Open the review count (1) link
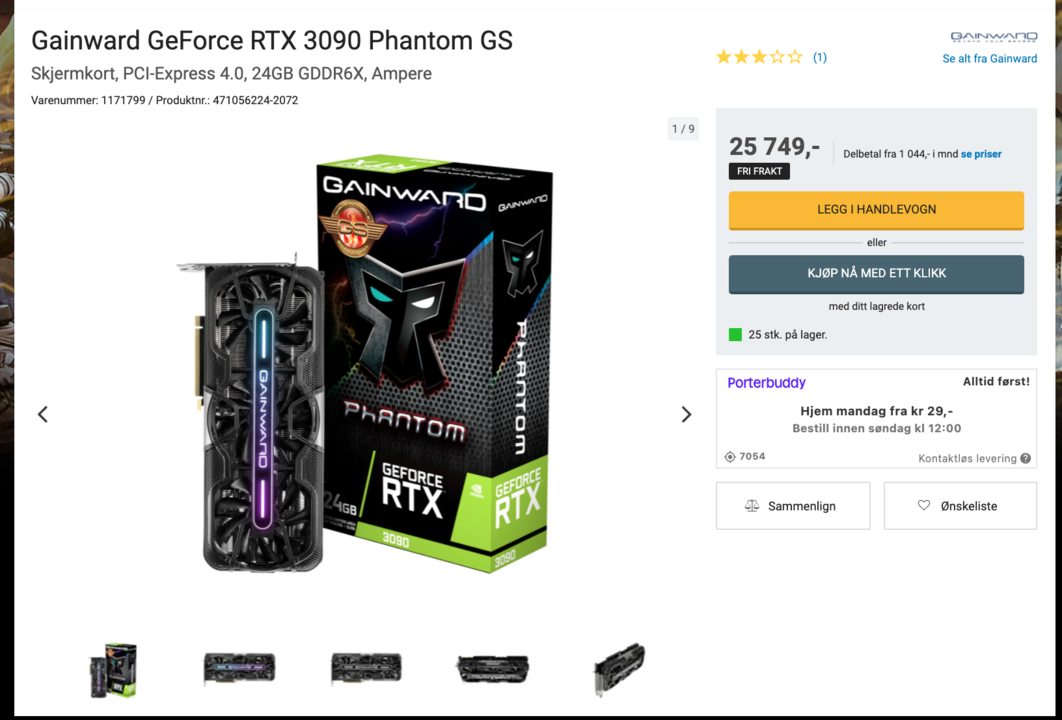The image size is (1062, 720). [x=819, y=57]
